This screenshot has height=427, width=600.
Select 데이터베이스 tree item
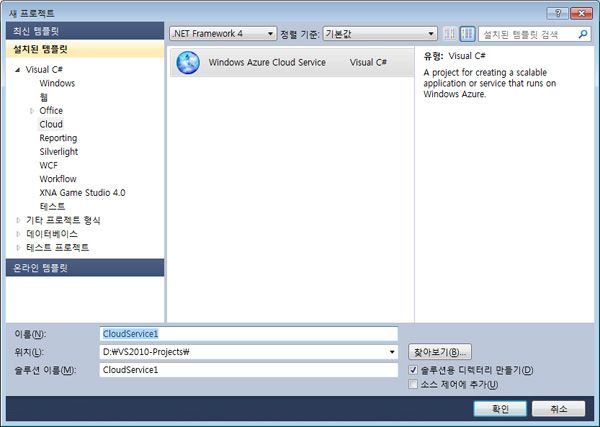(x=52, y=234)
